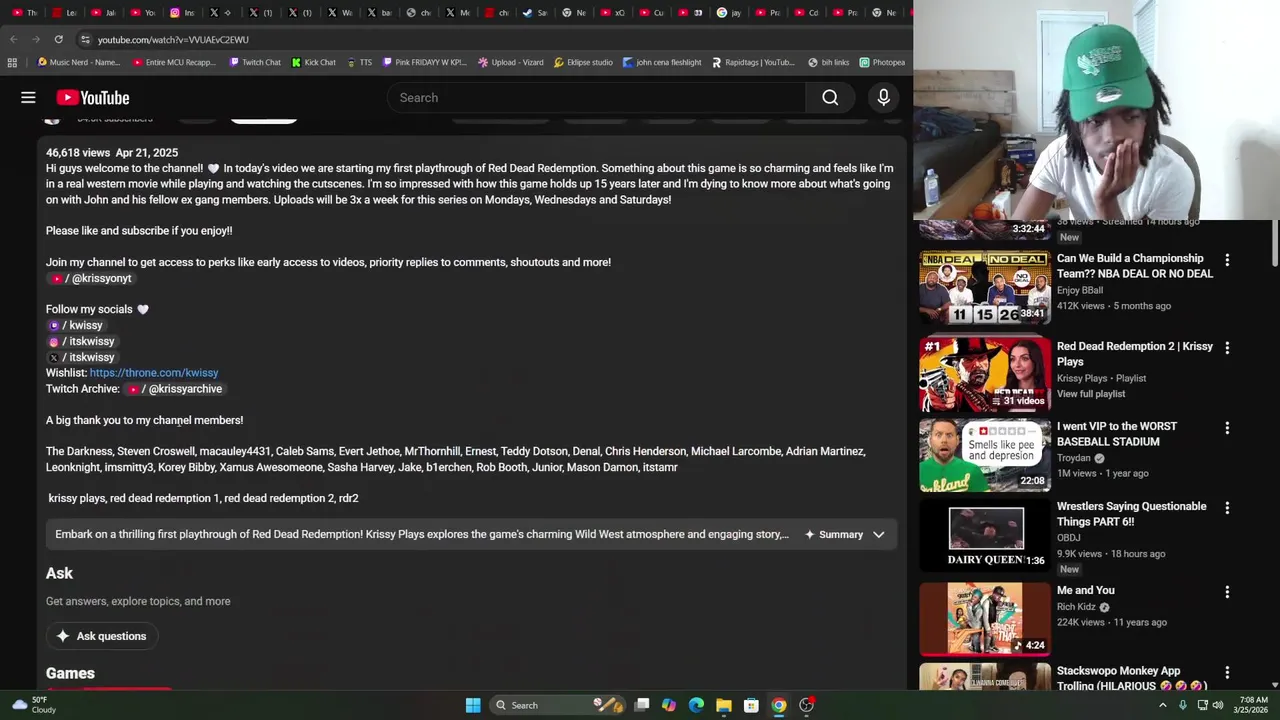Click 'Stackswopo Monkey App Trolling' video title
The height and width of the screenshot is (720, 1280).
click(x=1132, y=678)
